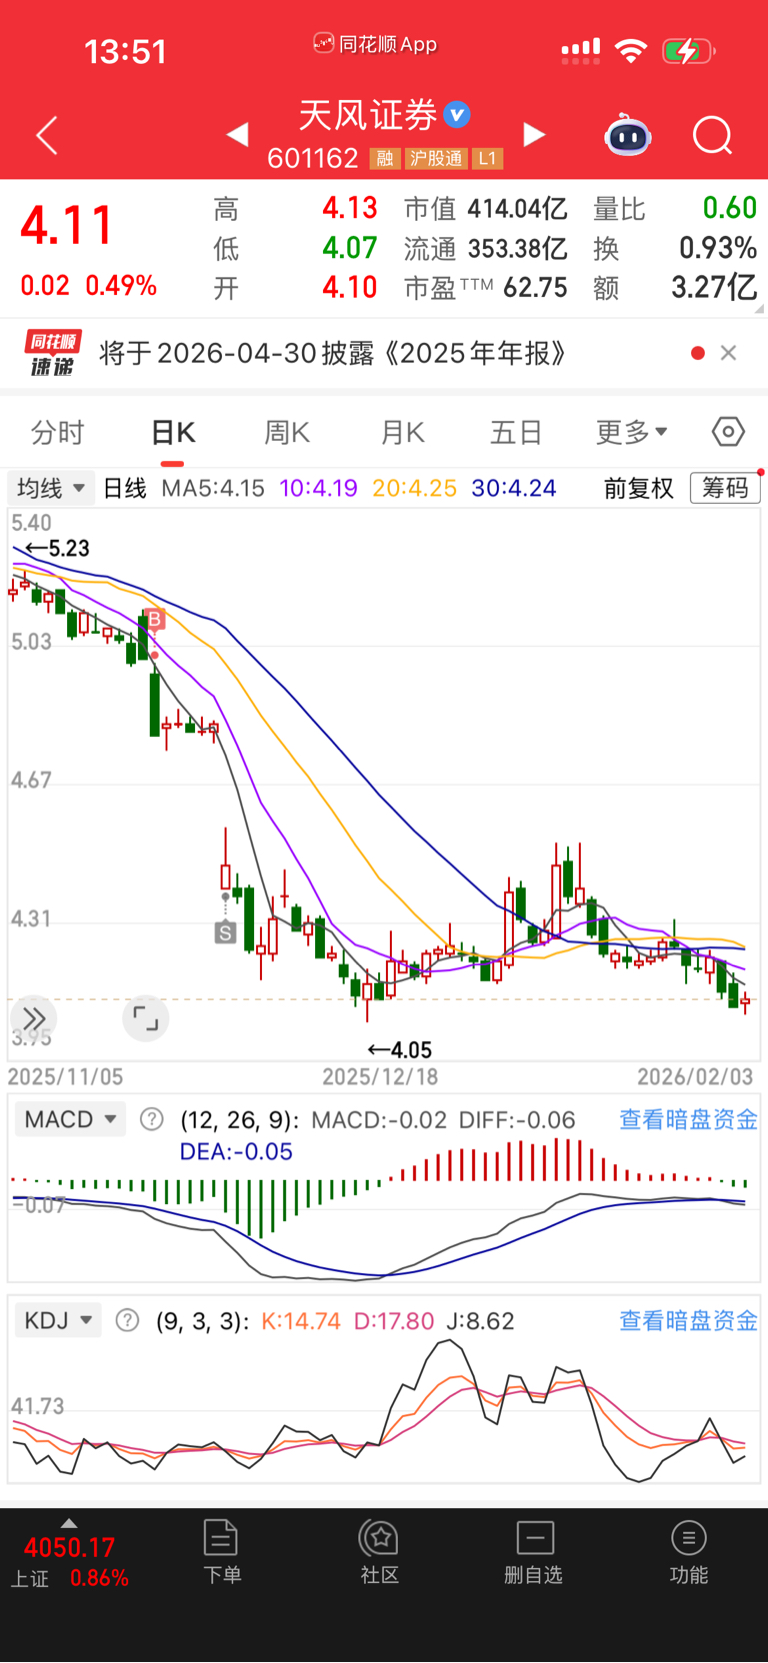Open KDJ help question-mark icon
The image size is (768, 1663).
coord(127,1321)
